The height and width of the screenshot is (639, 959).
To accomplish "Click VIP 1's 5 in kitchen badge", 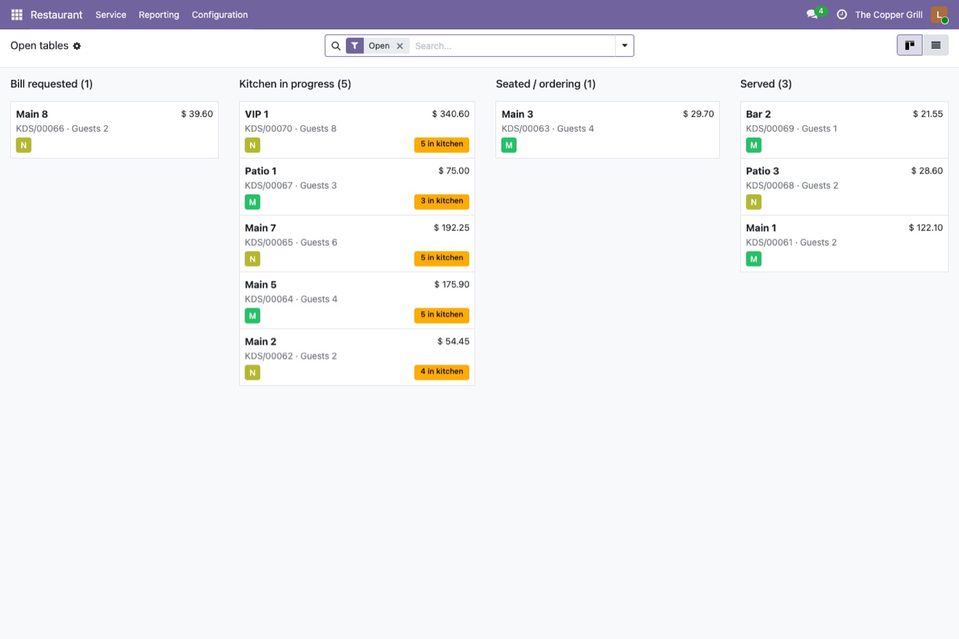I will [x=442, y=144].
